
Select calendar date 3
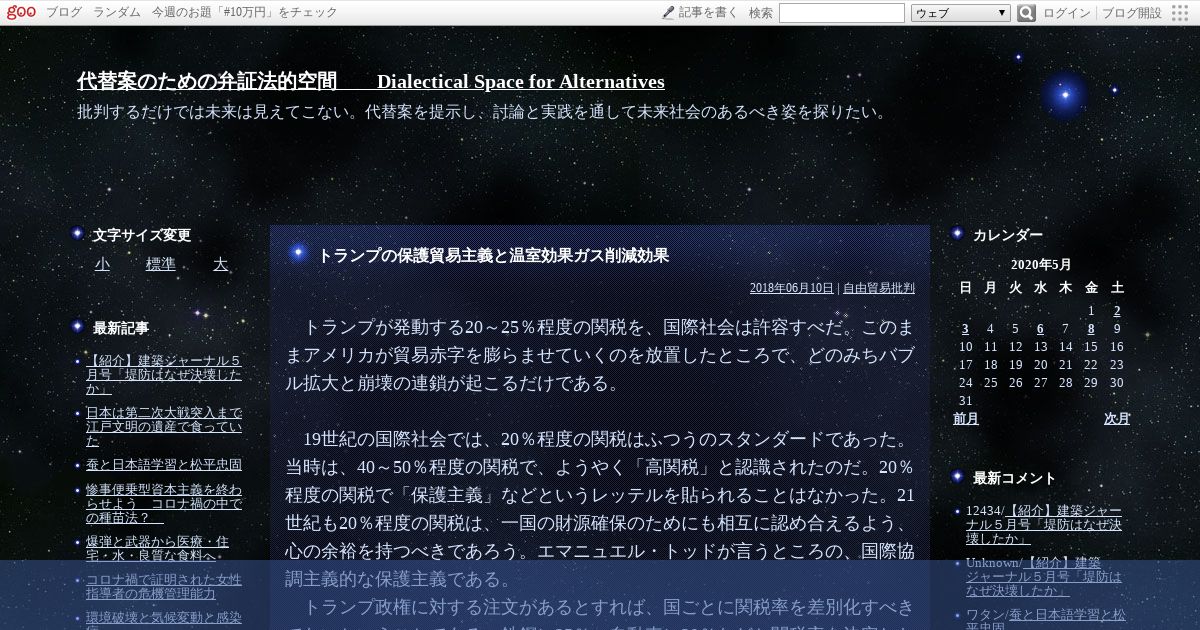965,329
